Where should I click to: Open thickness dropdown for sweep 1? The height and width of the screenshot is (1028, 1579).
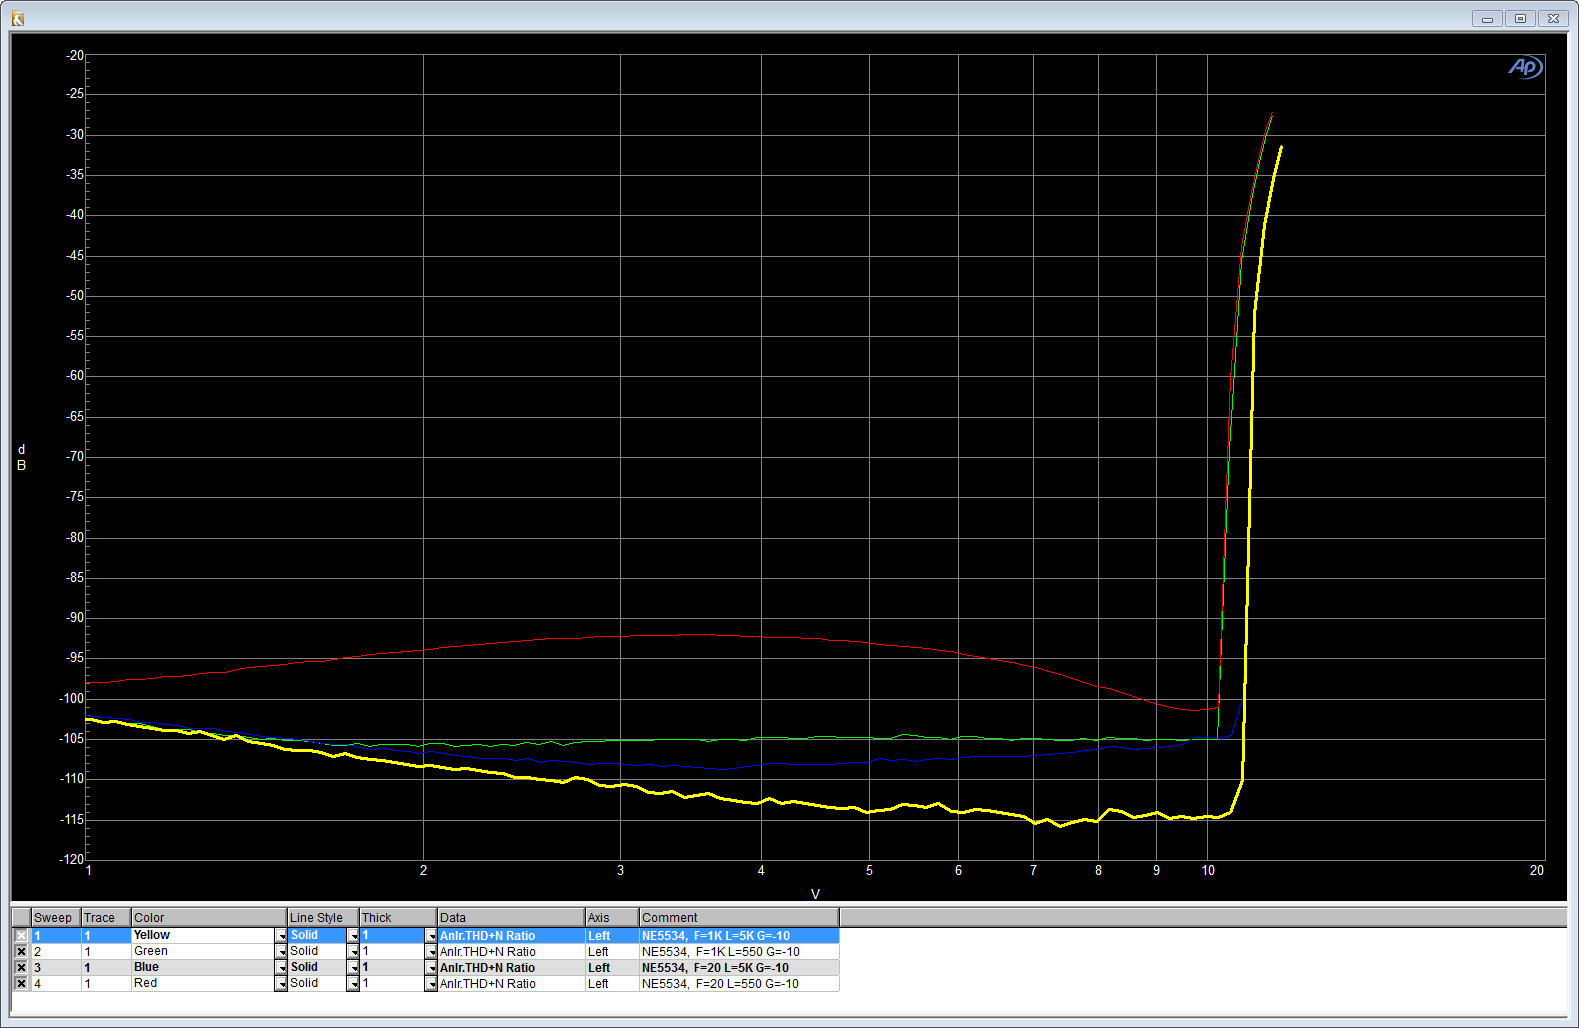coord(431,936)
